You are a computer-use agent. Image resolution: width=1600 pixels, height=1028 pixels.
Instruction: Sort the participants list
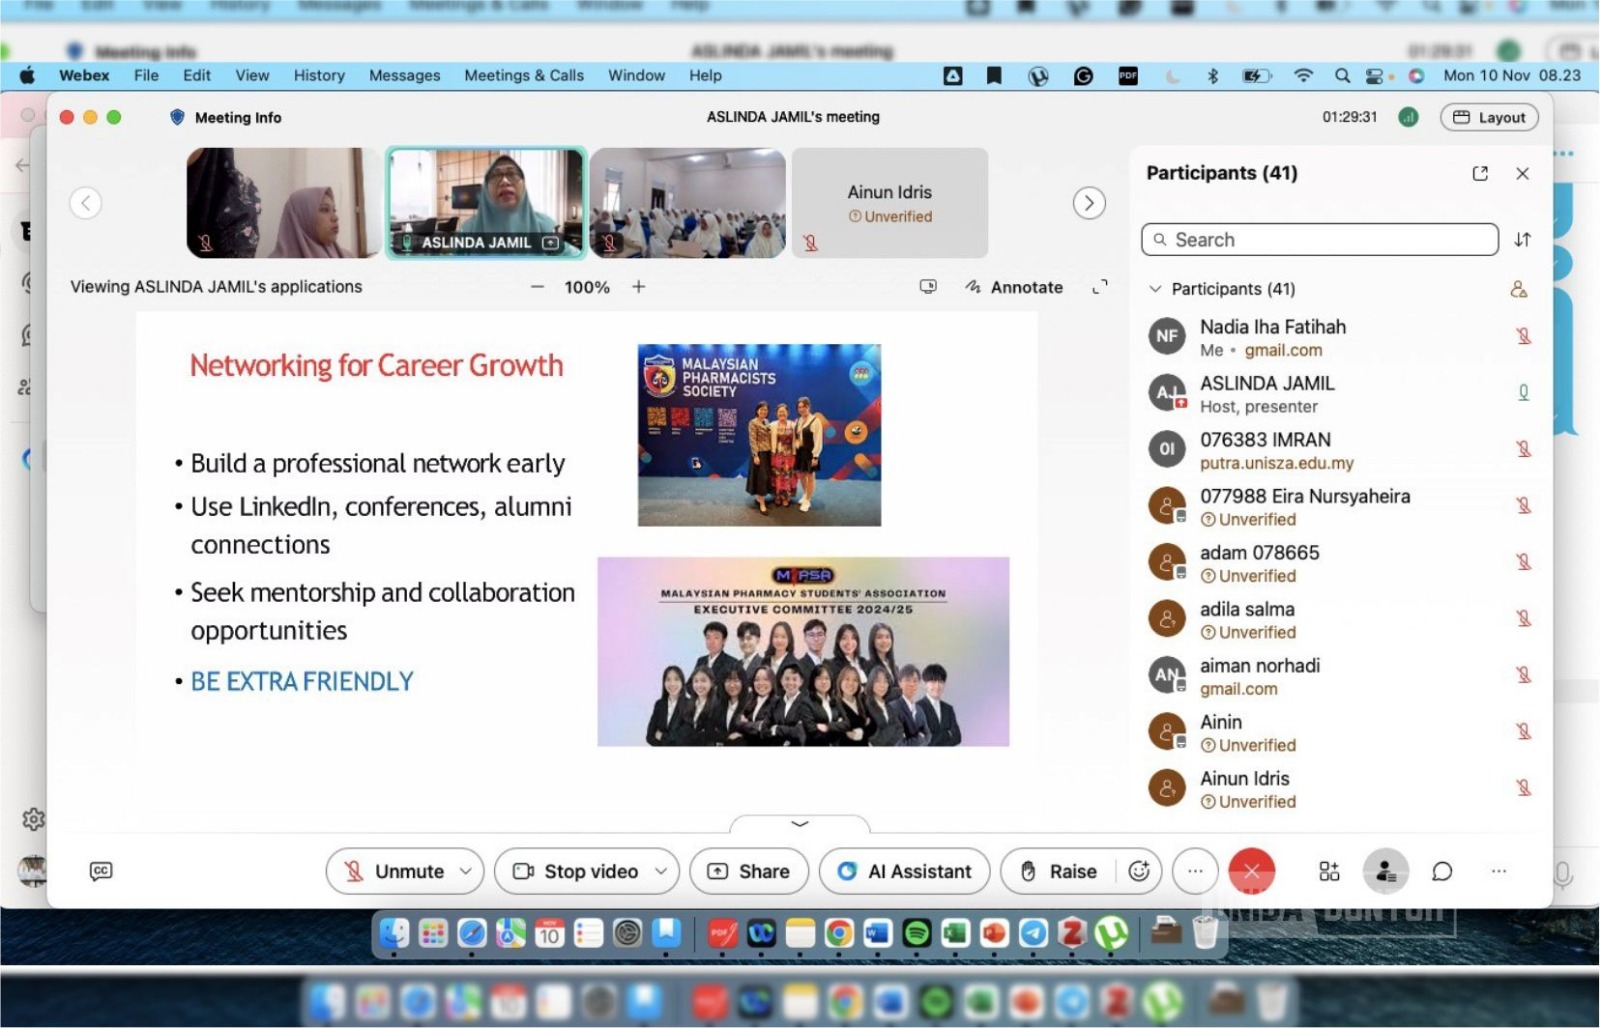click(x=1522, y=240)
